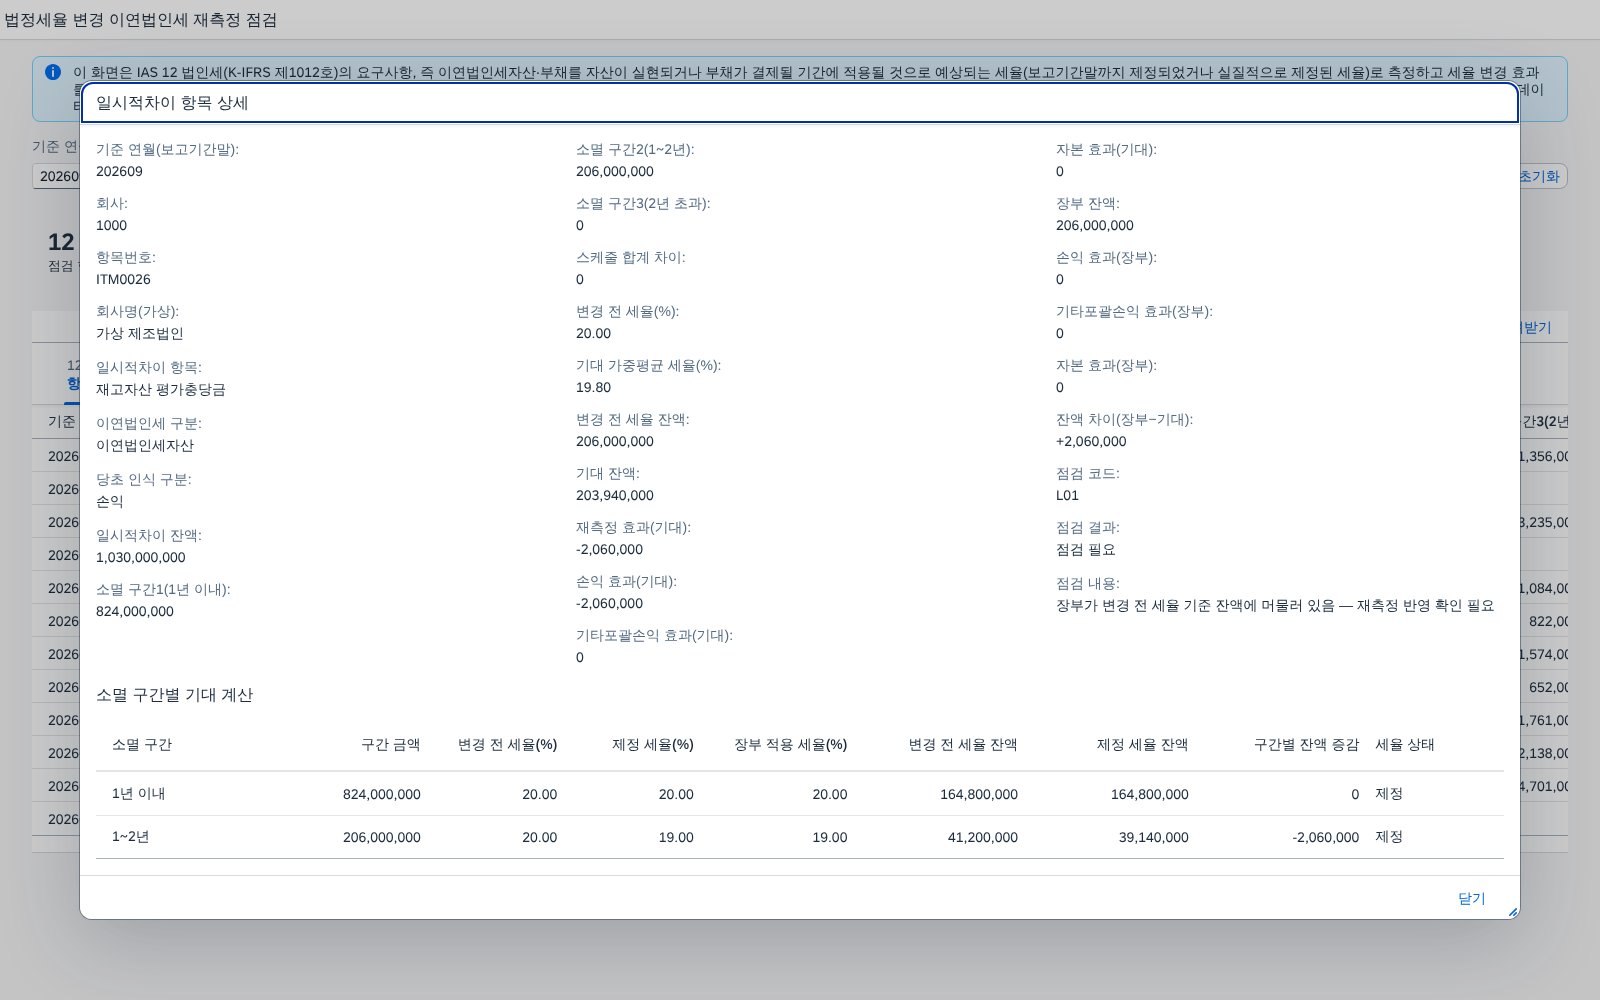
Task: Click the check code value L01
Action: pyautogui.click(x=1067, y=495)
